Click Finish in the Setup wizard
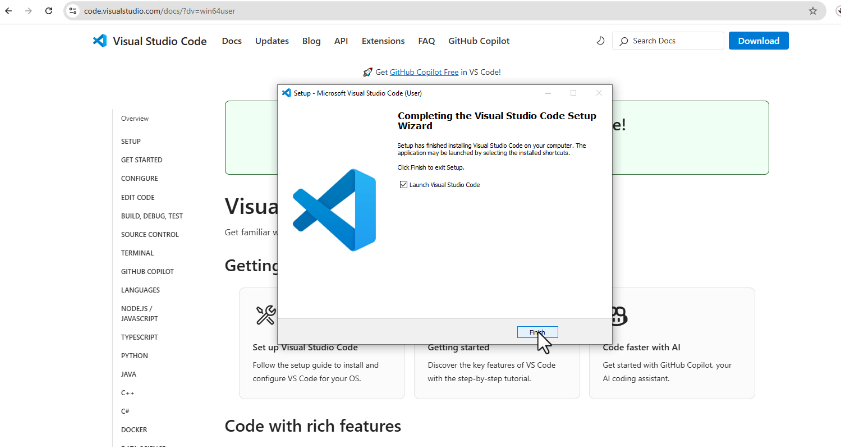 pyautogui.click(x=537, y=332)
